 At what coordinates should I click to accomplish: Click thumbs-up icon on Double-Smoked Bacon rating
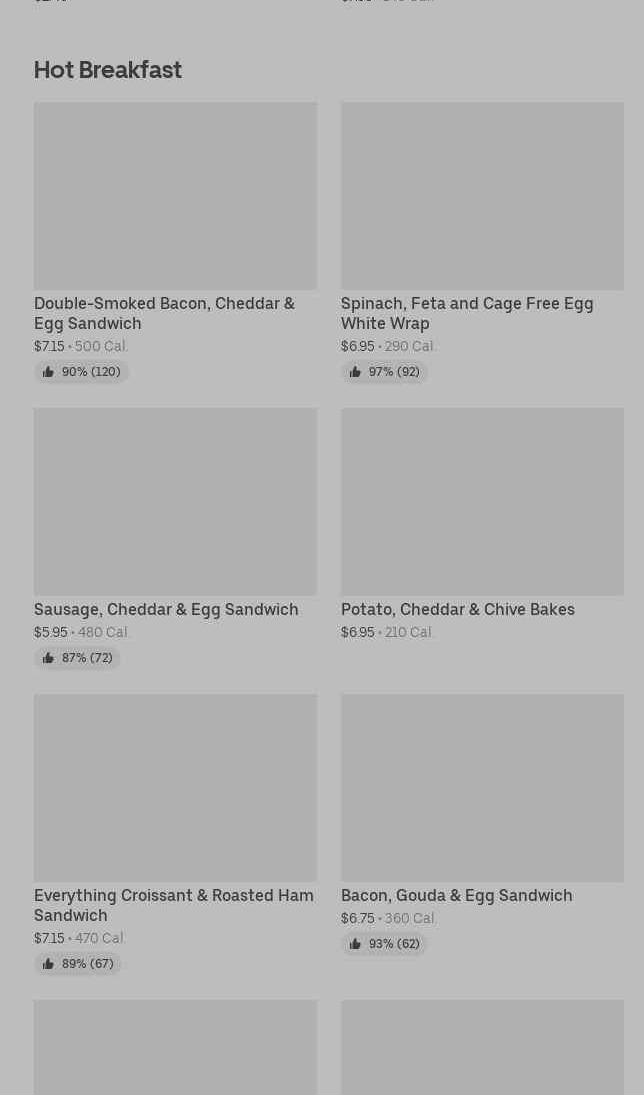click(48, 372)
